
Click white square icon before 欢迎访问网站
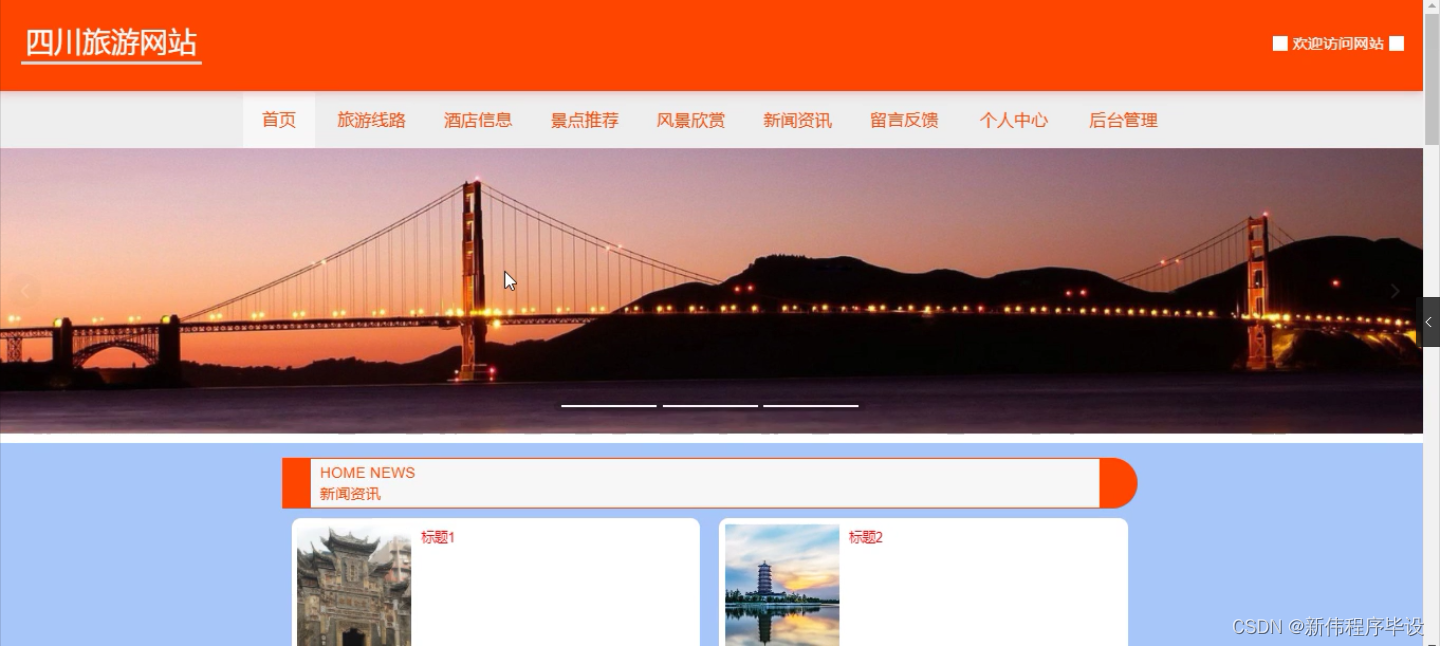pyautogui.click(x=1280, y=43)
